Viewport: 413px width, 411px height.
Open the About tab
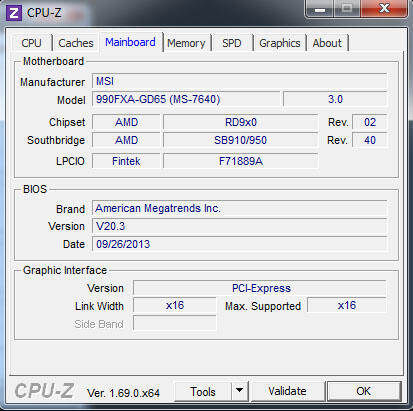pyautogui.click(x=327, y=43)
